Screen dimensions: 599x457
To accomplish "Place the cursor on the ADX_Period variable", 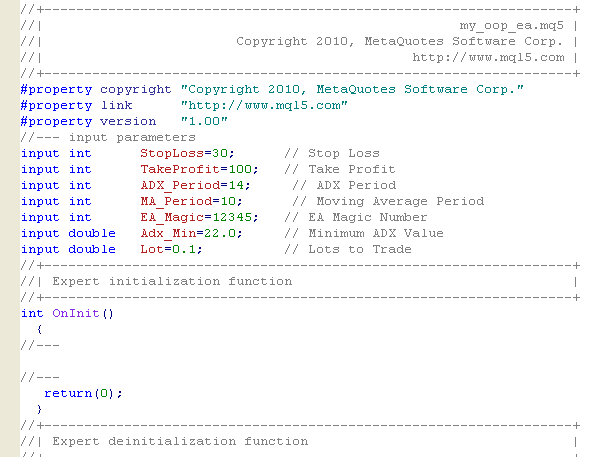I will (x=180, y=185).
